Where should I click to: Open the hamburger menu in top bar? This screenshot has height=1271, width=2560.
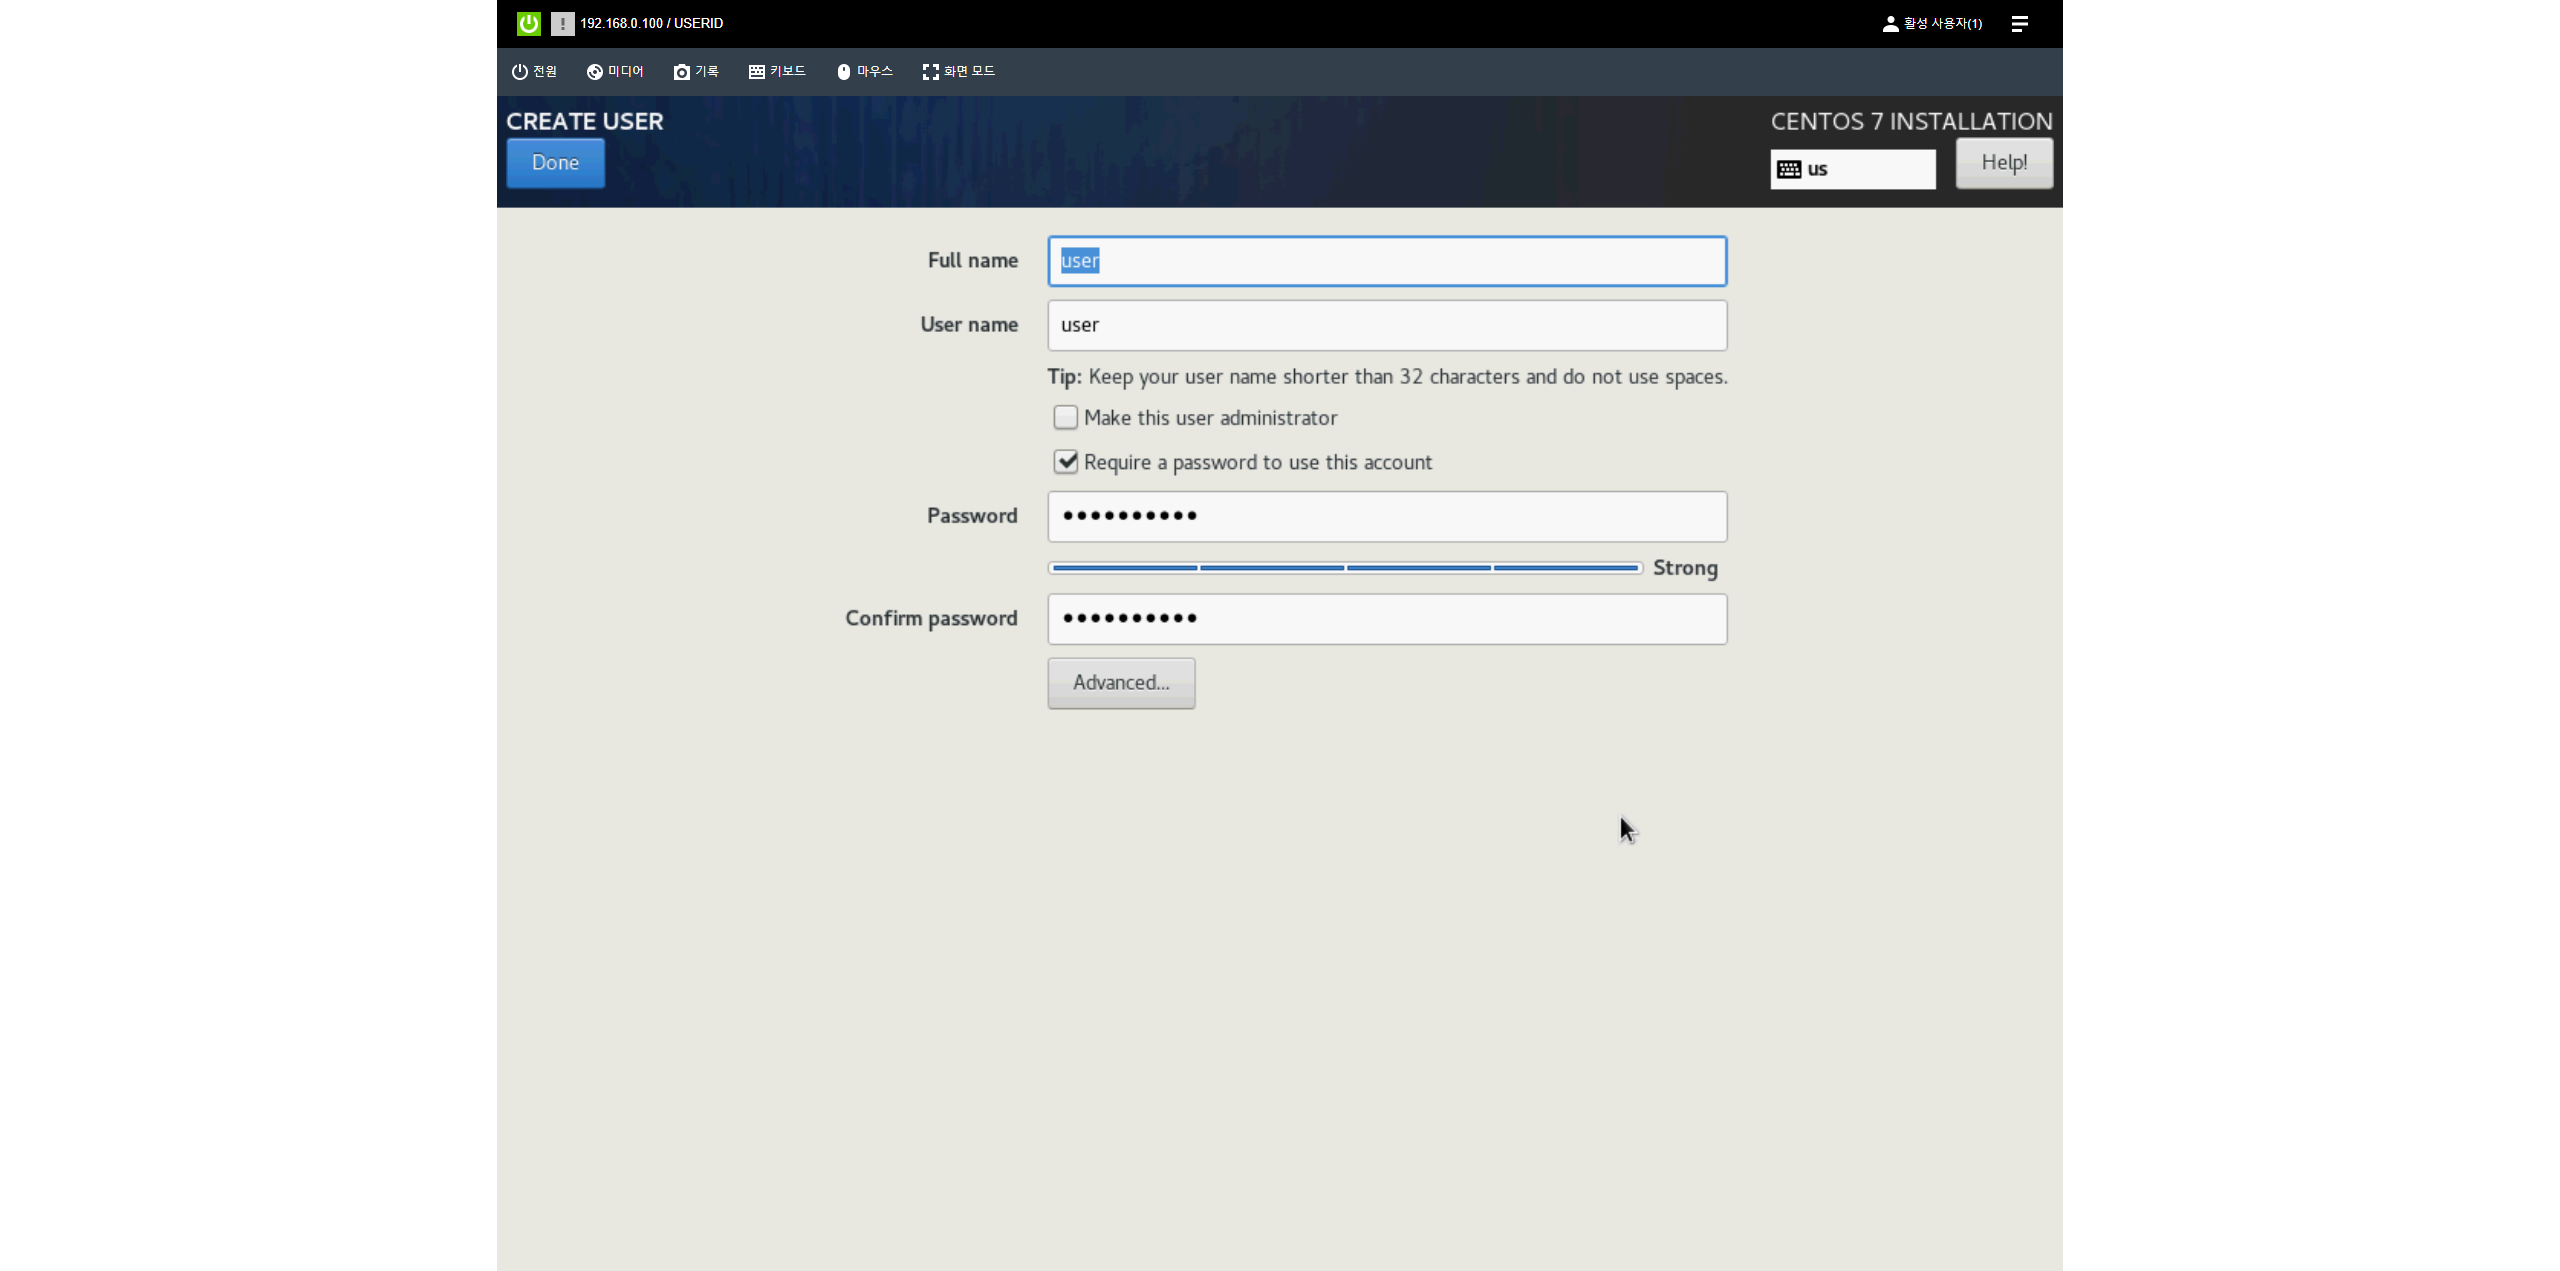pyautogui.click(x=2019, y=23)
